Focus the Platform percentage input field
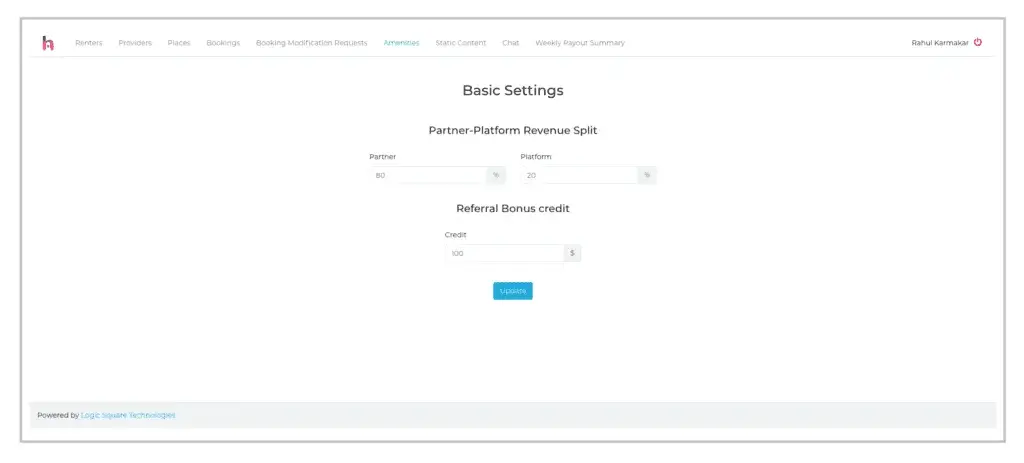 click(x=579, y=175)
